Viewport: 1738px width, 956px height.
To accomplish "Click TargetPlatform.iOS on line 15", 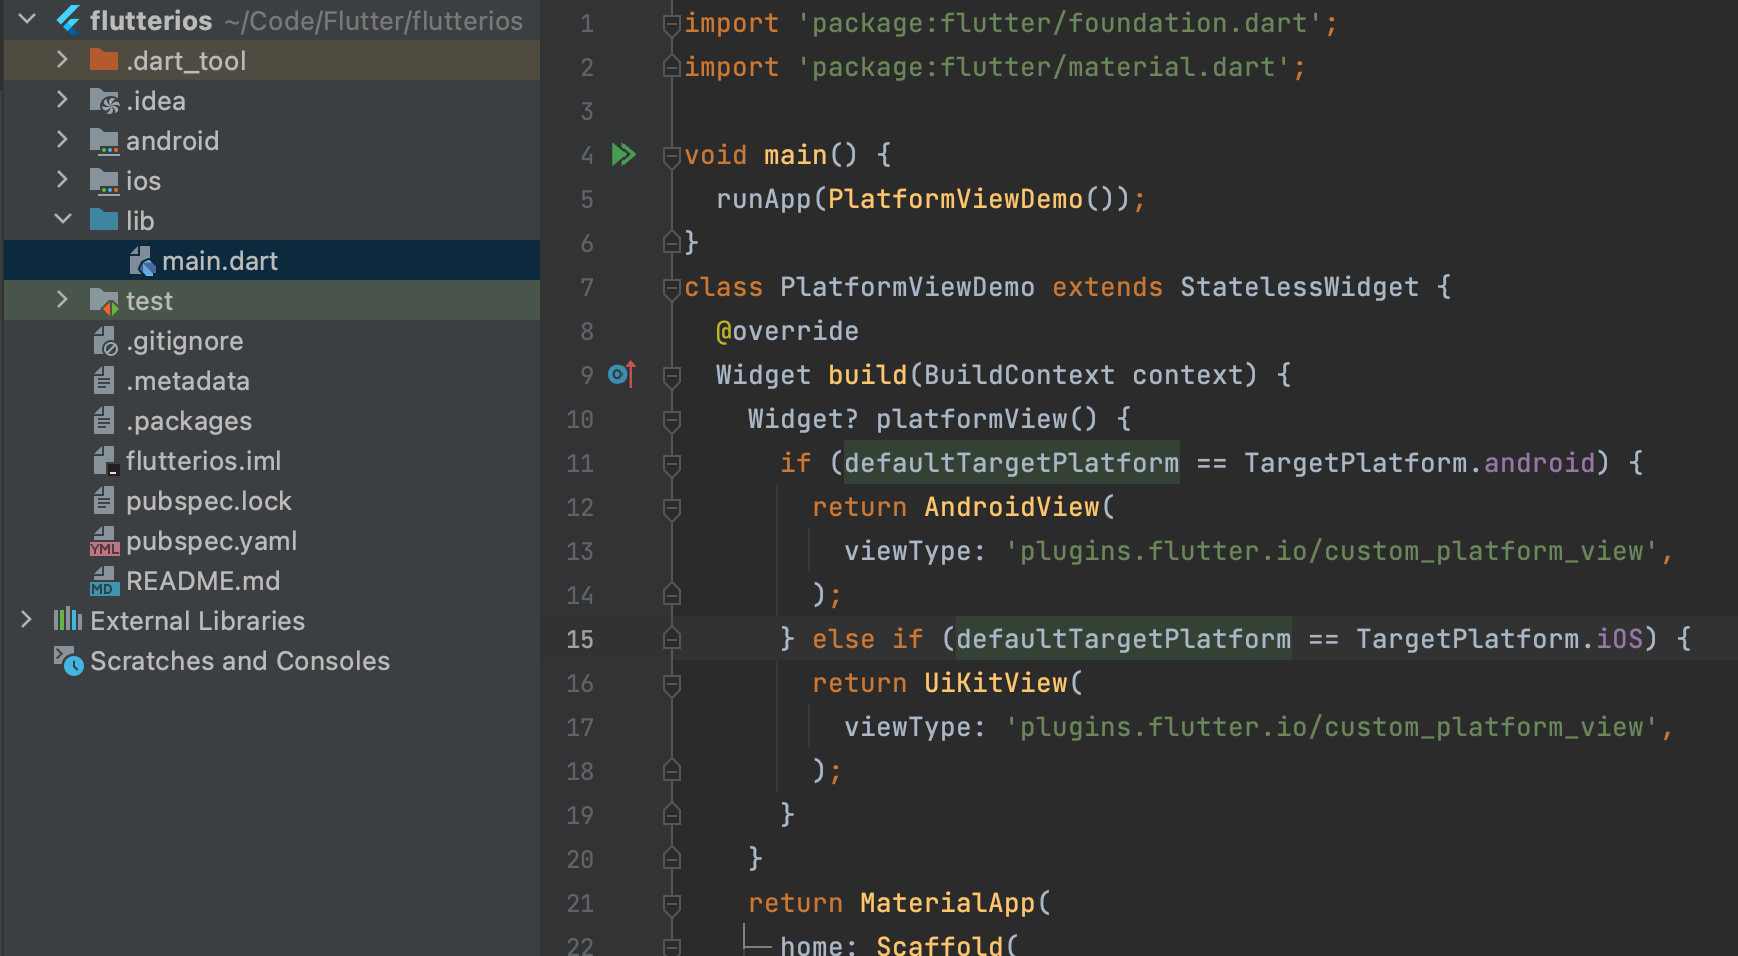I will 1499,639.
